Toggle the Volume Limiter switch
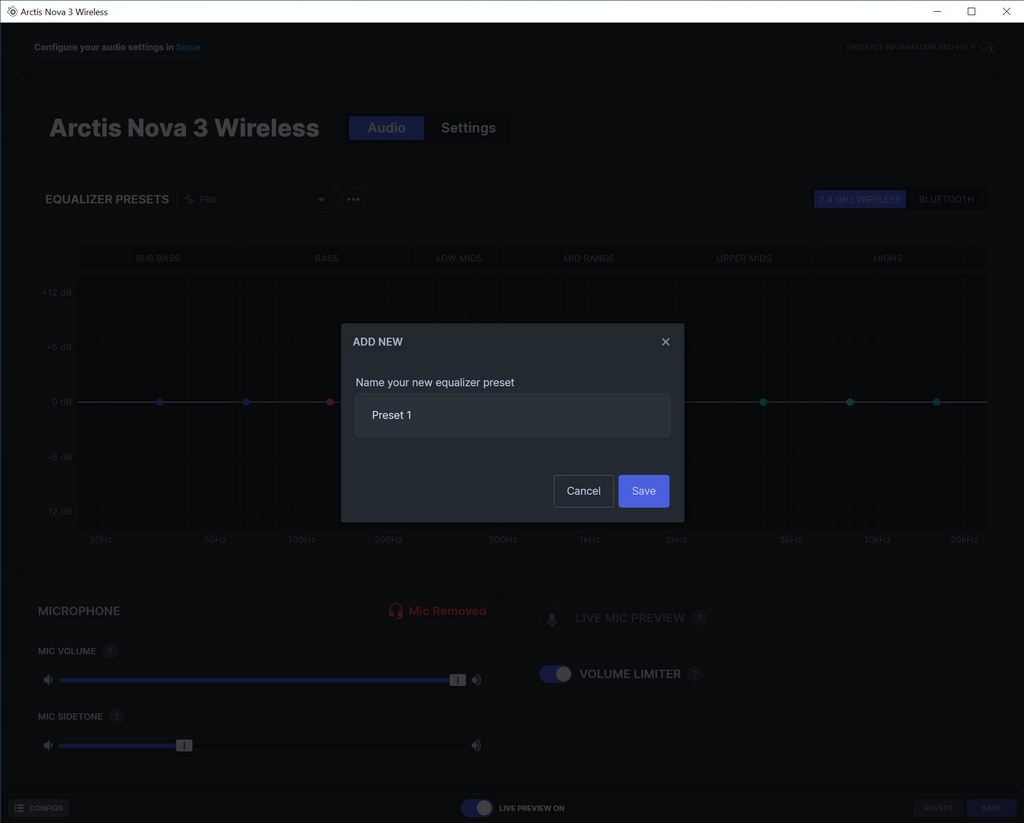1024x823 pixels. pyautogui.click(x=555, y=674)
